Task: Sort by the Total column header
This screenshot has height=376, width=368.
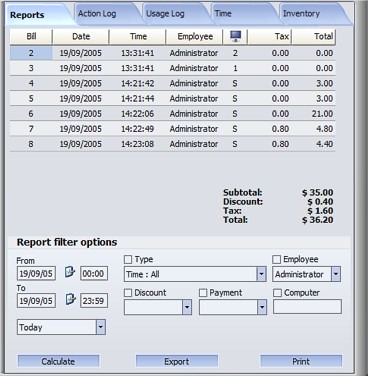Action: [x=314, y=36]
